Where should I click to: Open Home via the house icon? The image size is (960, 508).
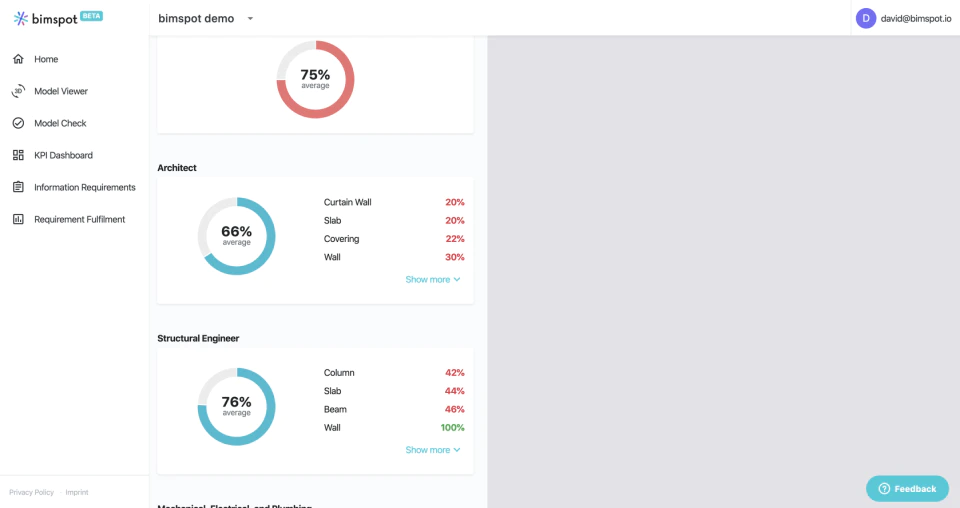(18, 59)
